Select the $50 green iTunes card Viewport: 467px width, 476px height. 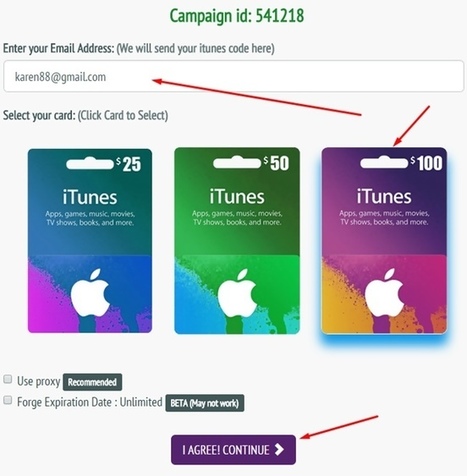[237, 241]
